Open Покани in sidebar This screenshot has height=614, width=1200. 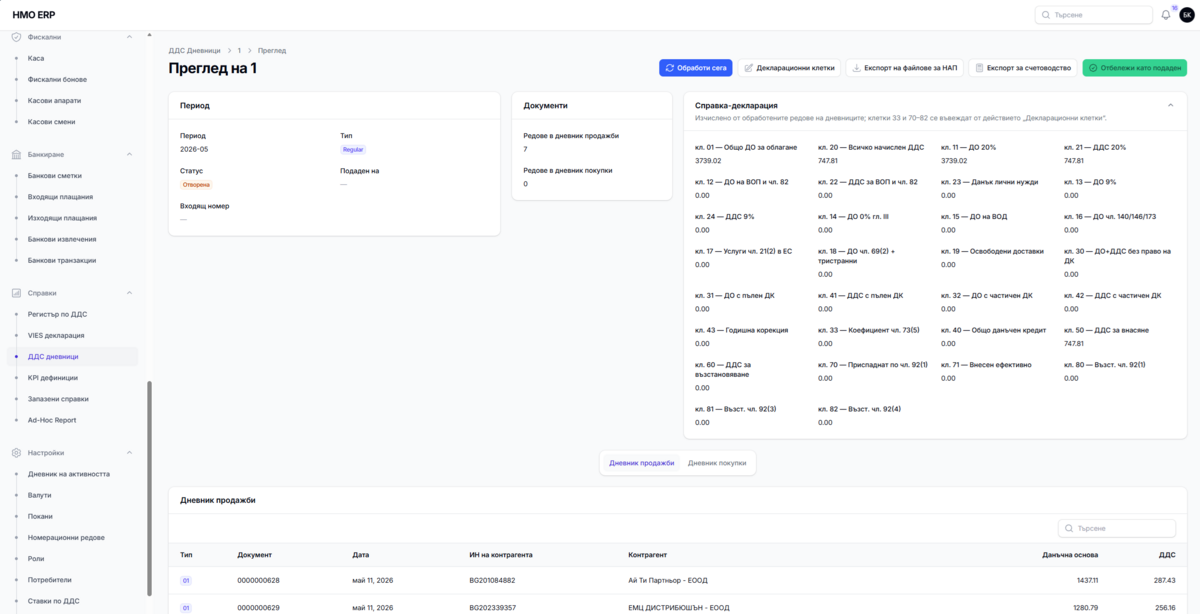click(x=73, y=516)
